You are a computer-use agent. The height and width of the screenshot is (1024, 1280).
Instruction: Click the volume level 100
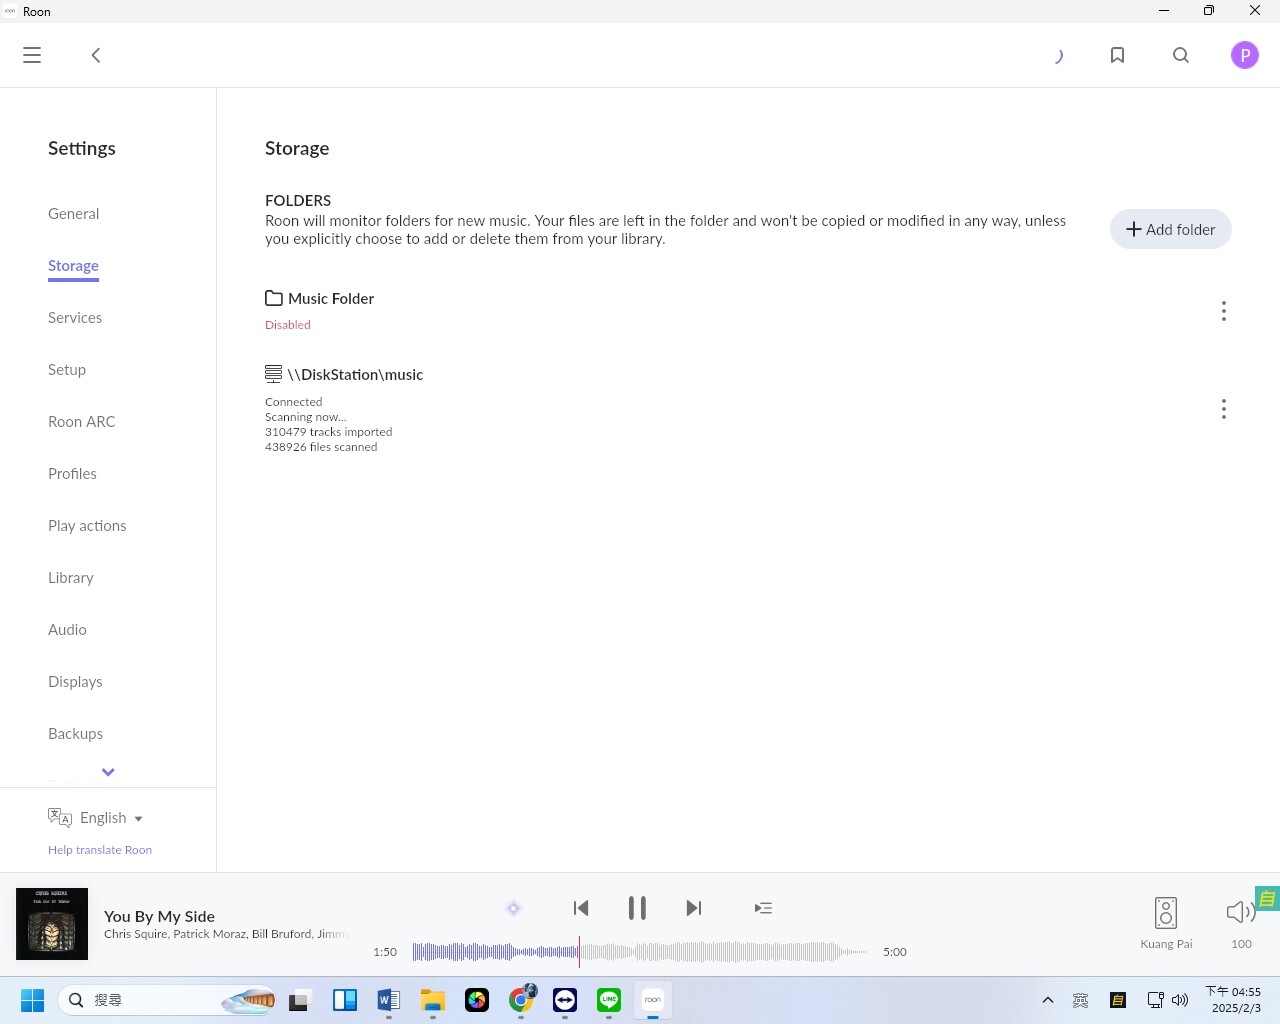click(x=1241, y=944)
